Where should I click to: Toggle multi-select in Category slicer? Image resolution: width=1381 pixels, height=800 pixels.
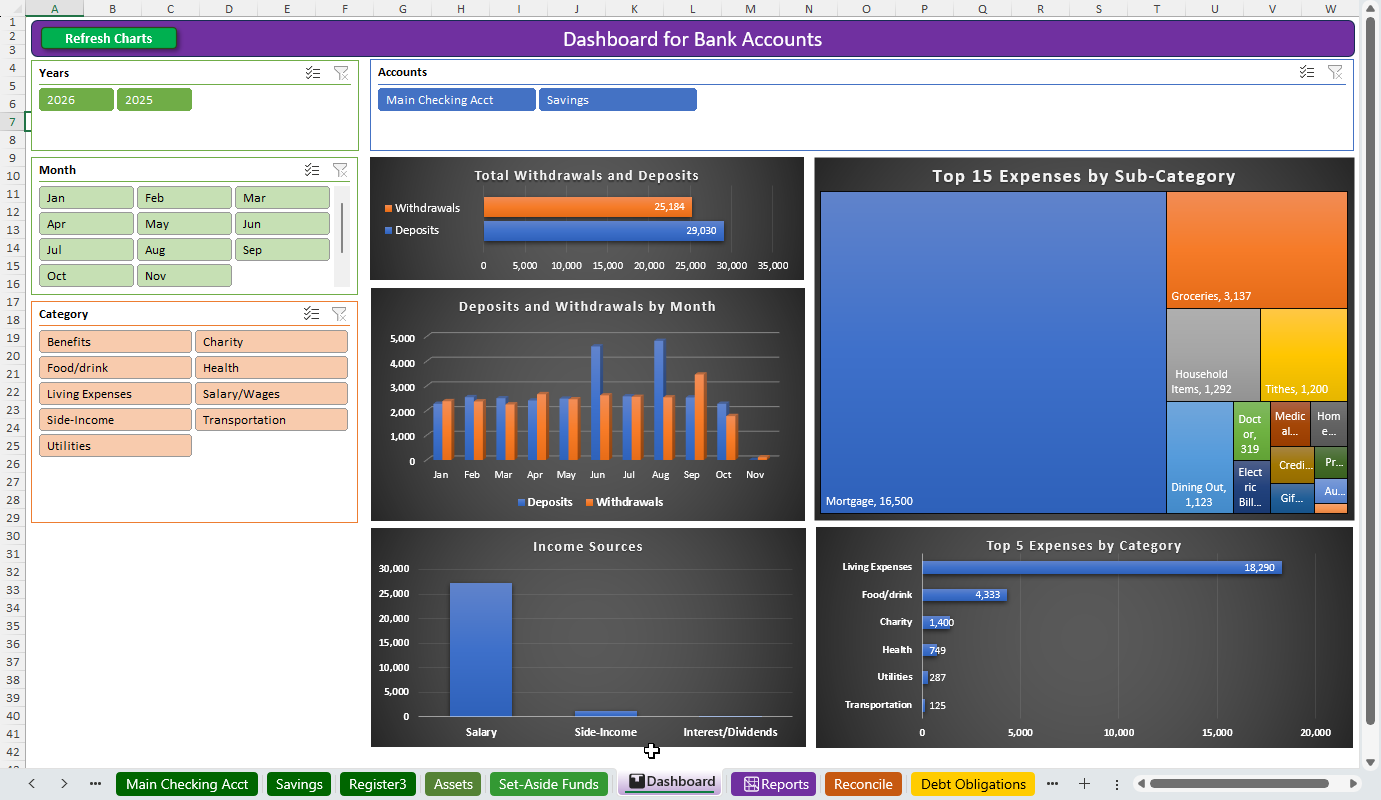click(313, 314)
